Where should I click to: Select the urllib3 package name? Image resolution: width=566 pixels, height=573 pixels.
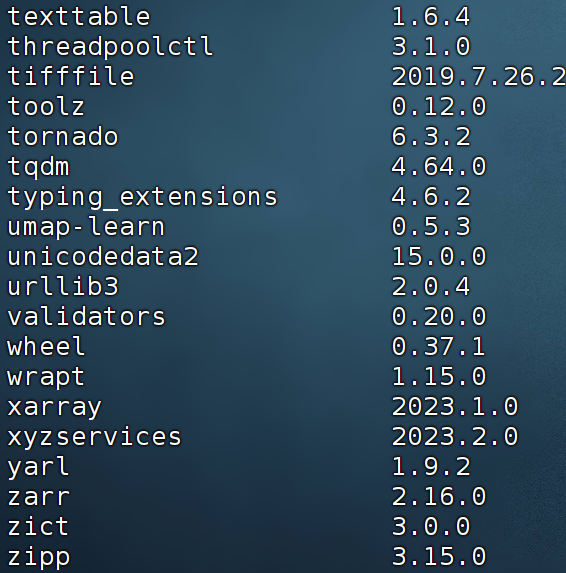tap(62, 286)
